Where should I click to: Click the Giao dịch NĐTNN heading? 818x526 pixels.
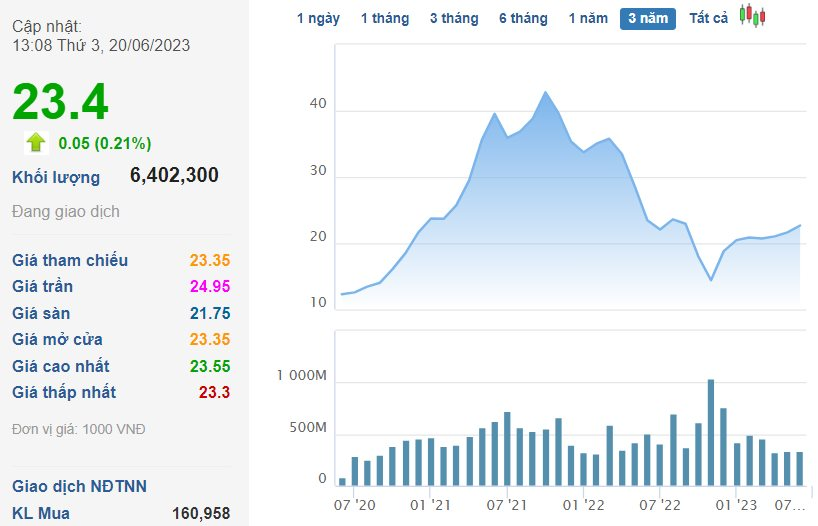[x=79, y=486]
